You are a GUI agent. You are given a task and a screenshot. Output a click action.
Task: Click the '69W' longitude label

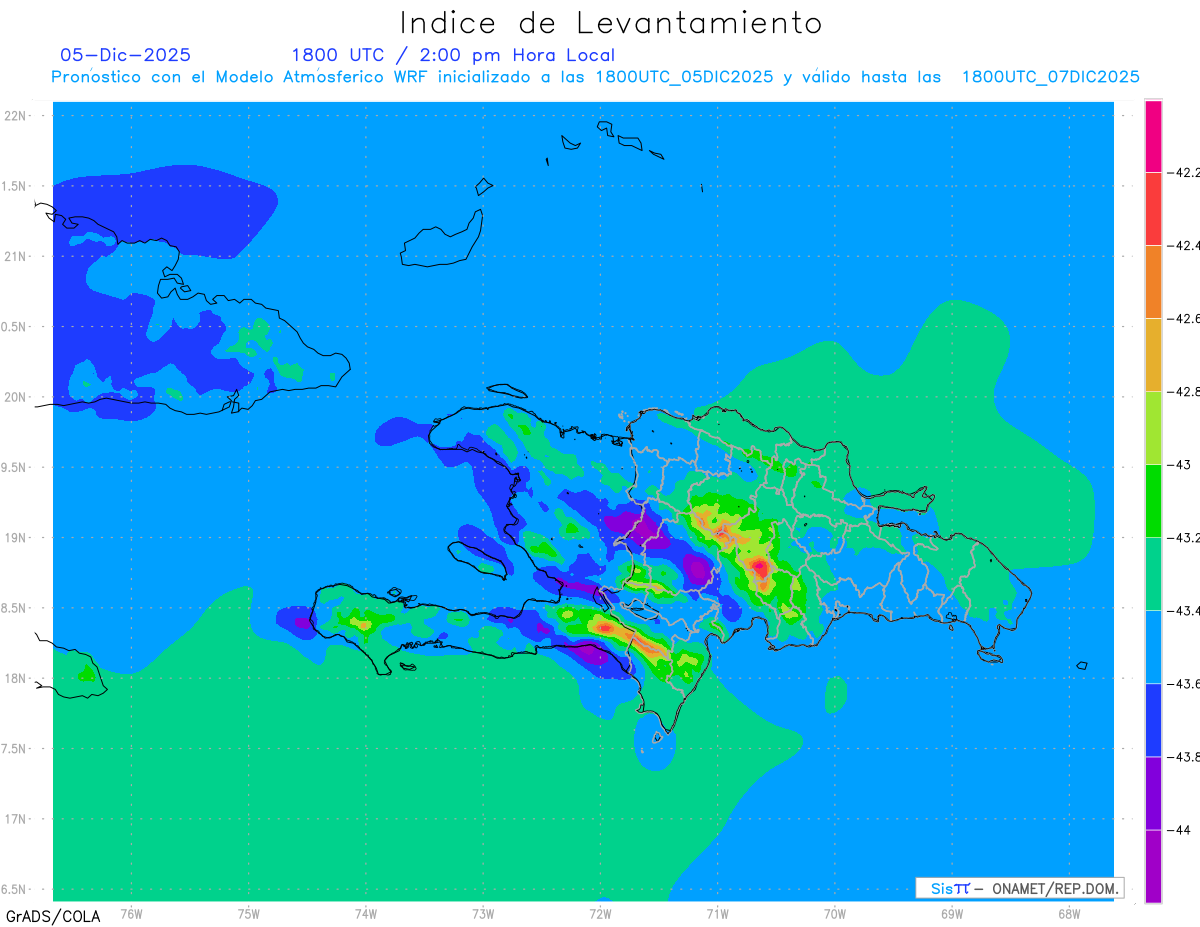[951, 914]
